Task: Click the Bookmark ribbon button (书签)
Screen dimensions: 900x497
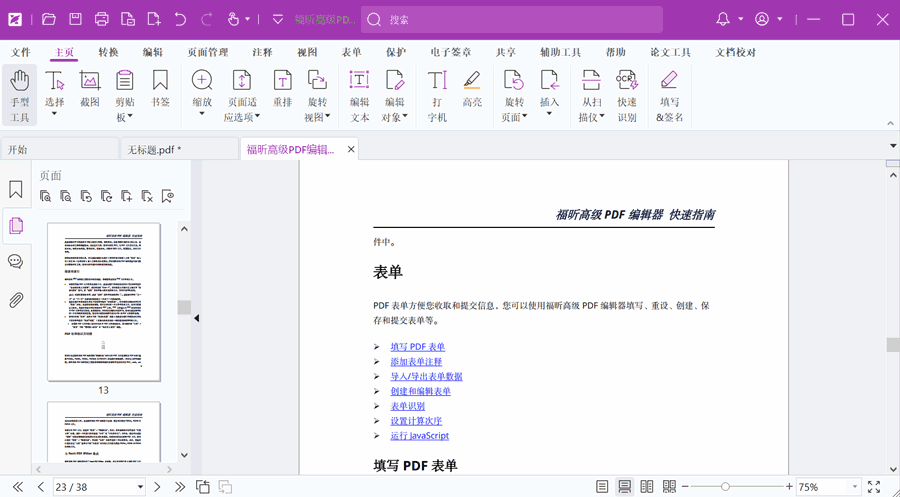Action: tap(160, 89)
